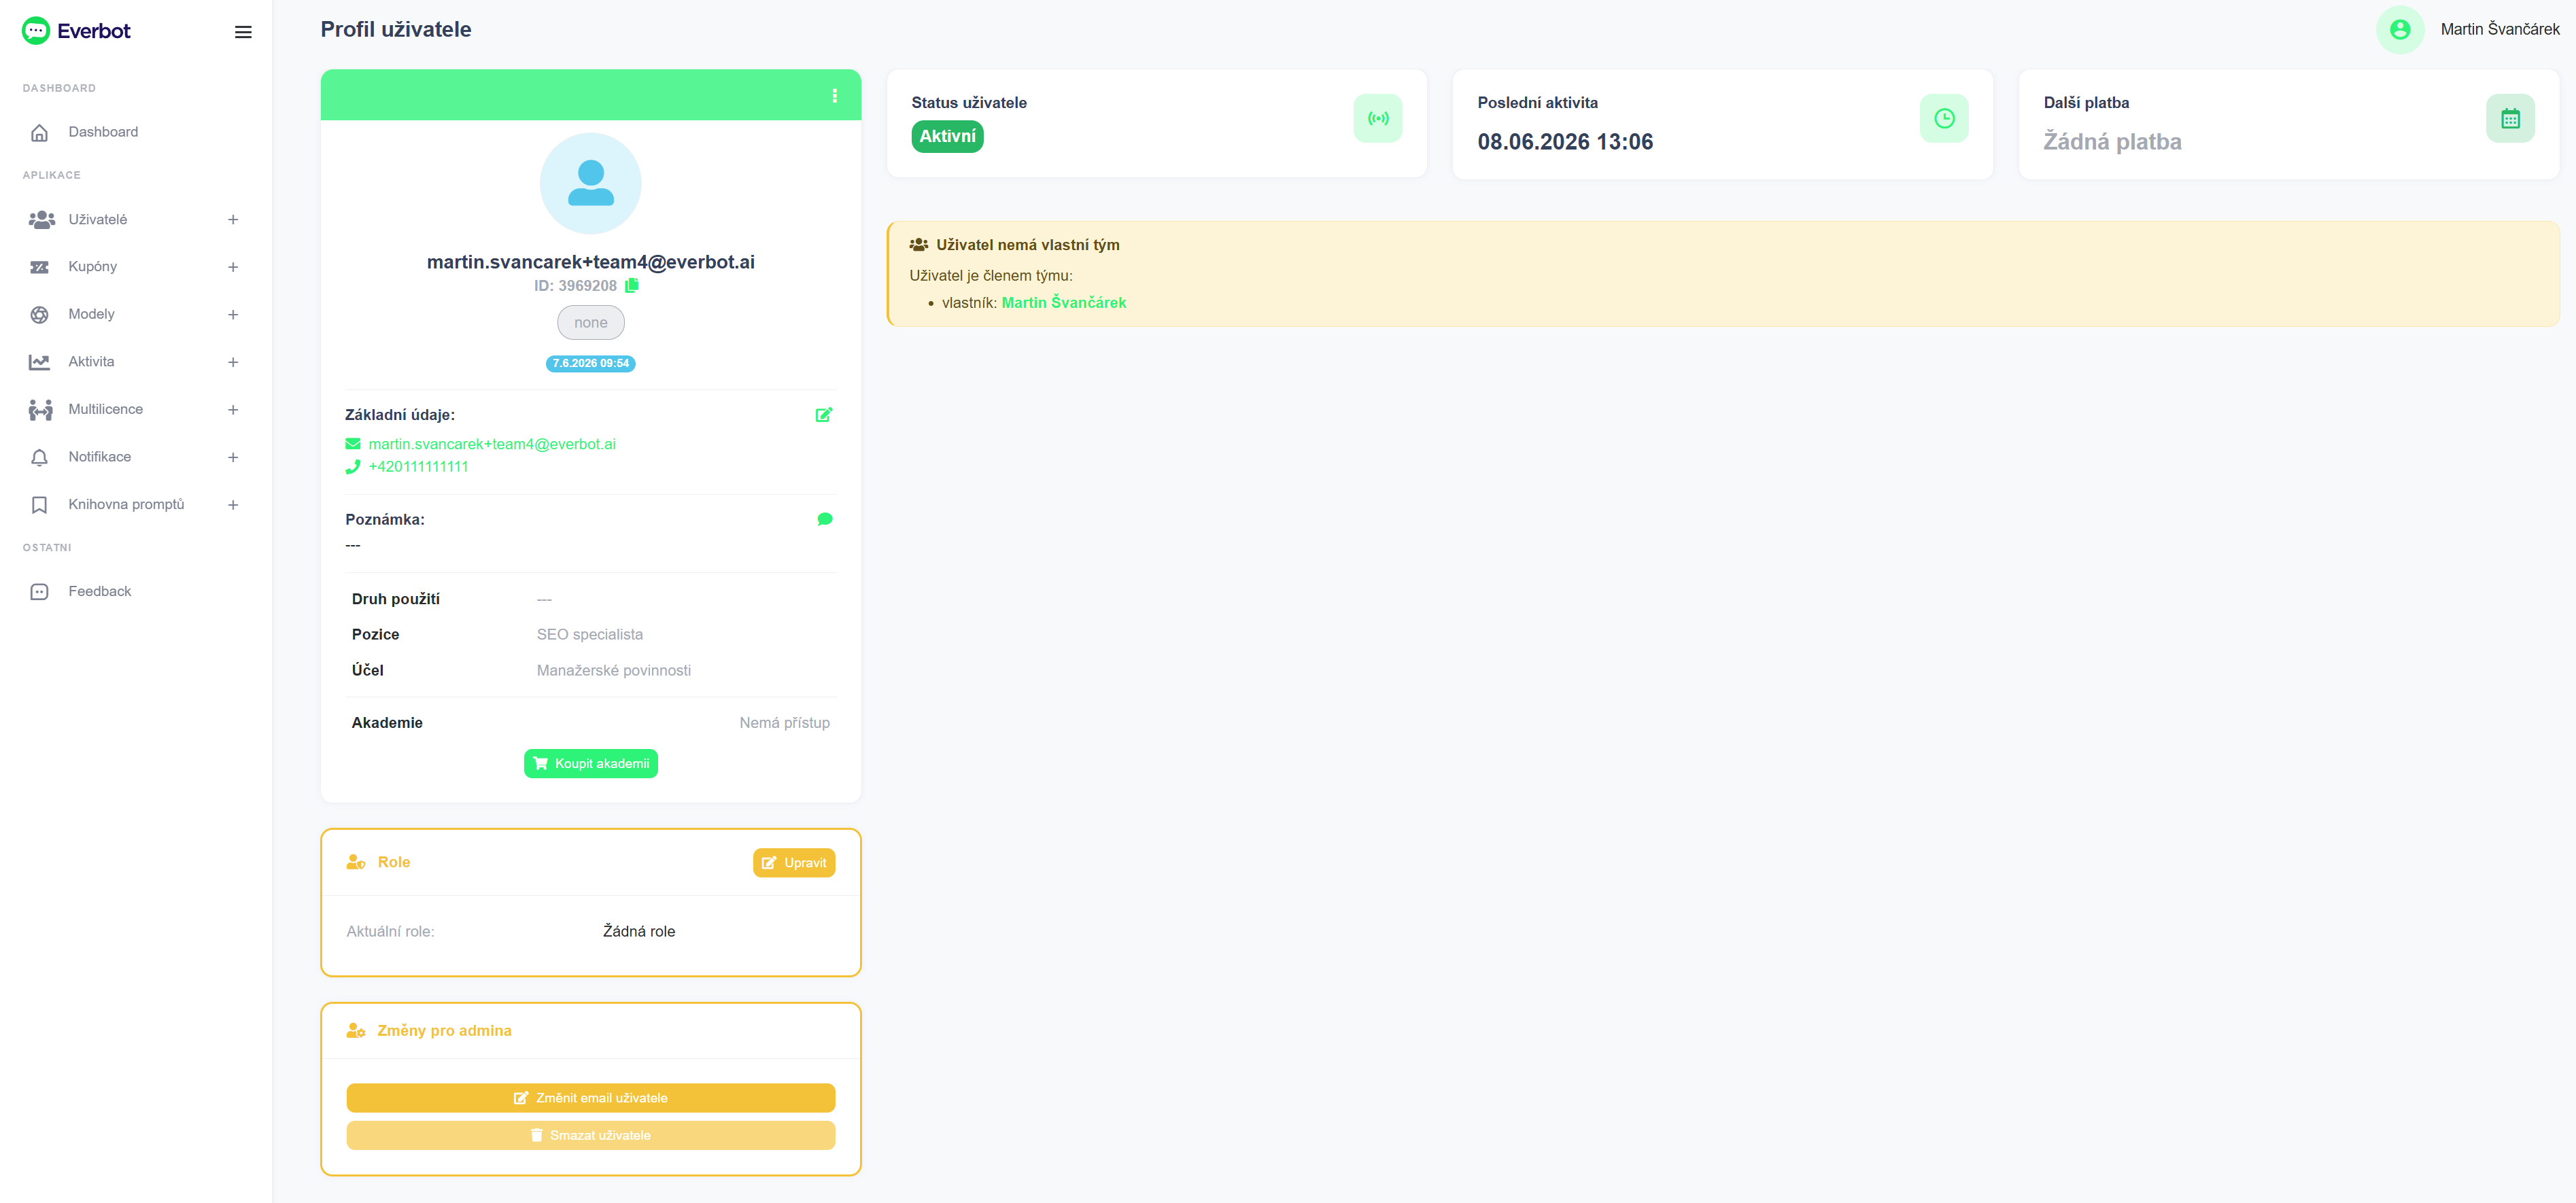
Task: Click the user's email address link
Action: tap(491, 444)
